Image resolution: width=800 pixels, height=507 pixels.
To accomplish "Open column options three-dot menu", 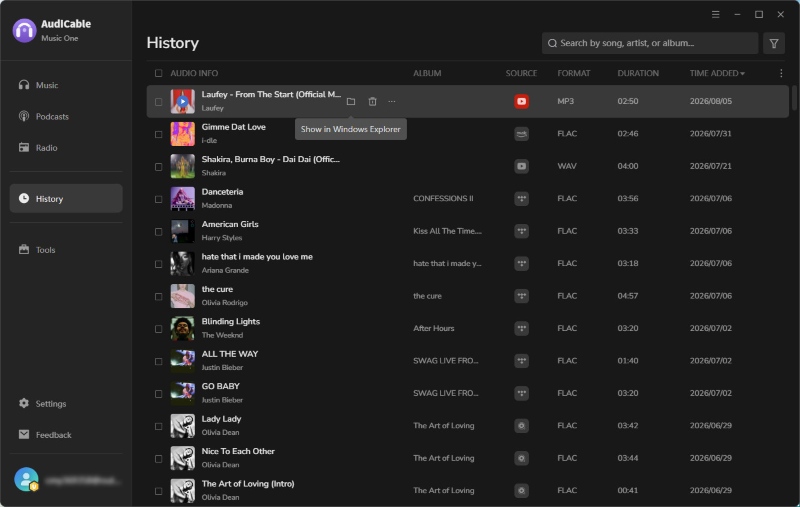I will (781, 73).
